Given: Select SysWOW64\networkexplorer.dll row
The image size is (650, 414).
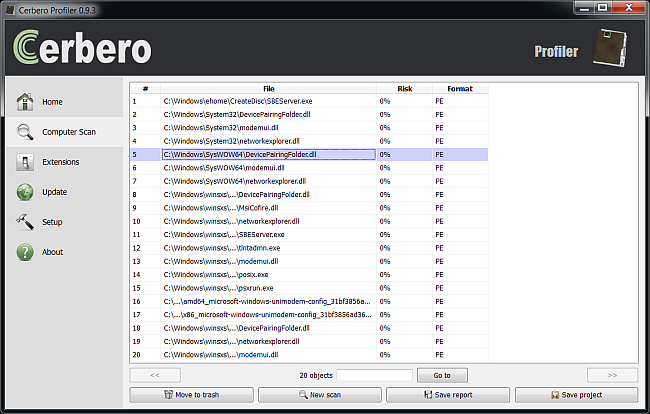Looking at the screenshot, I should (309, 181).
